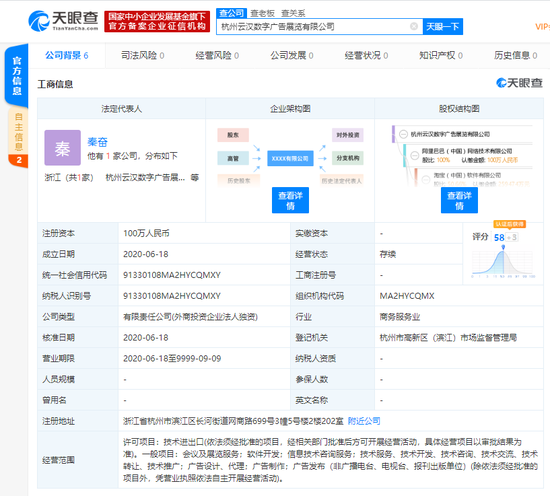Viewport: 550px width, 496px height.
Task: Open the 知识产权 tab
Action: 441,55
